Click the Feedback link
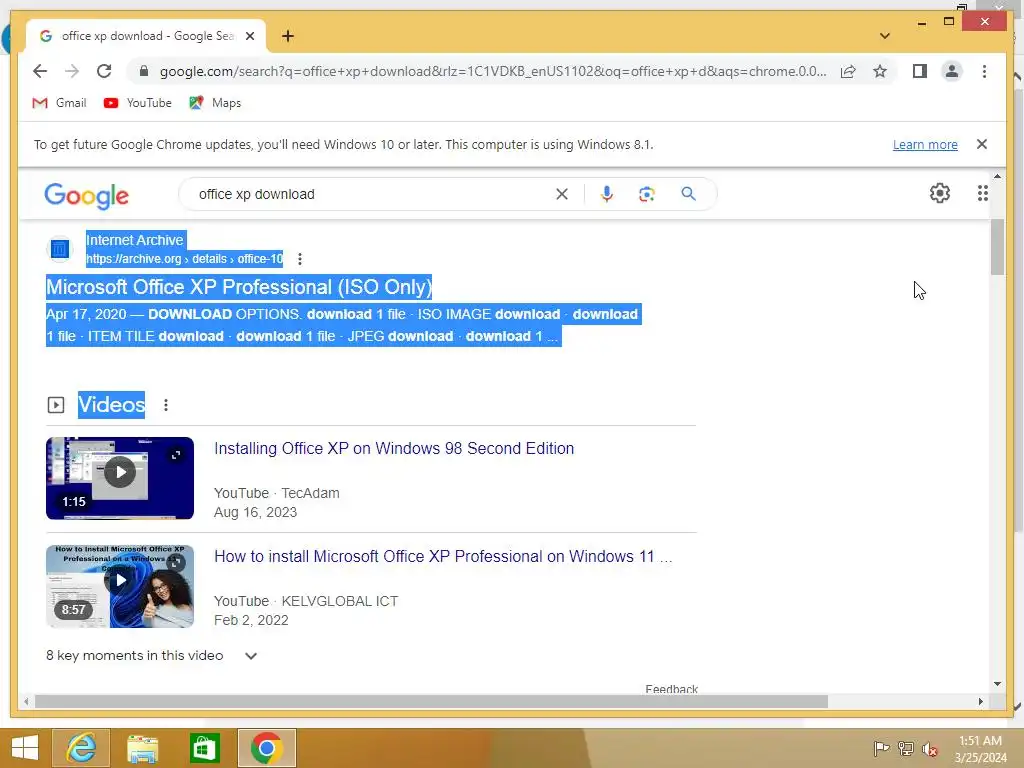The height and width of the screenshot is (768, 1024). 671,689
